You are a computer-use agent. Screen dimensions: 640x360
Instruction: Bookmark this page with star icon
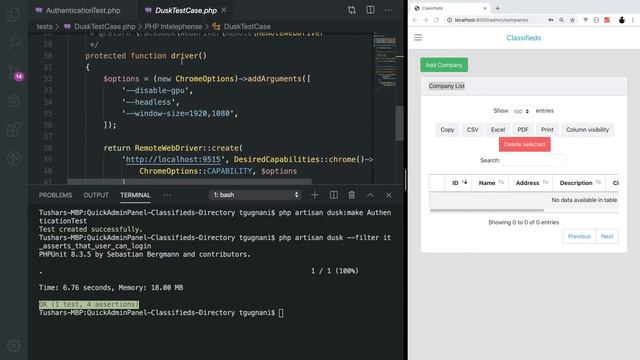pos(572,20)
